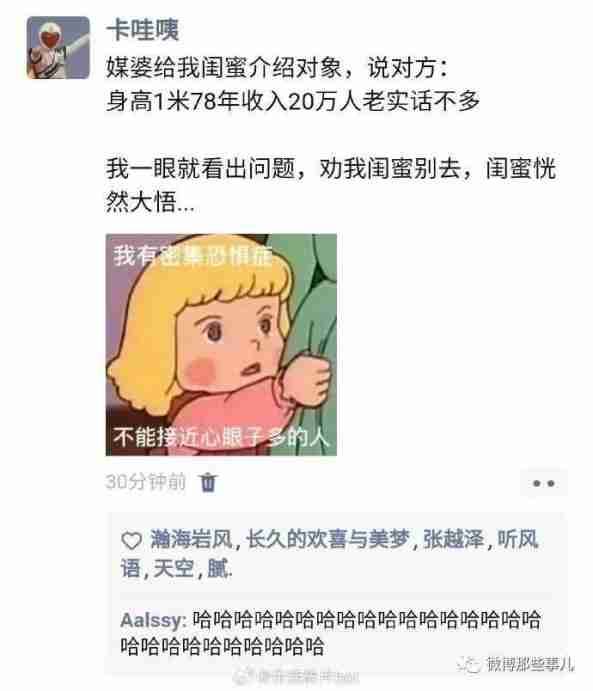Tap the meme caption 我有密集恐惧症
This screenshot has width=593, height=691.
(x=193, y=256)
